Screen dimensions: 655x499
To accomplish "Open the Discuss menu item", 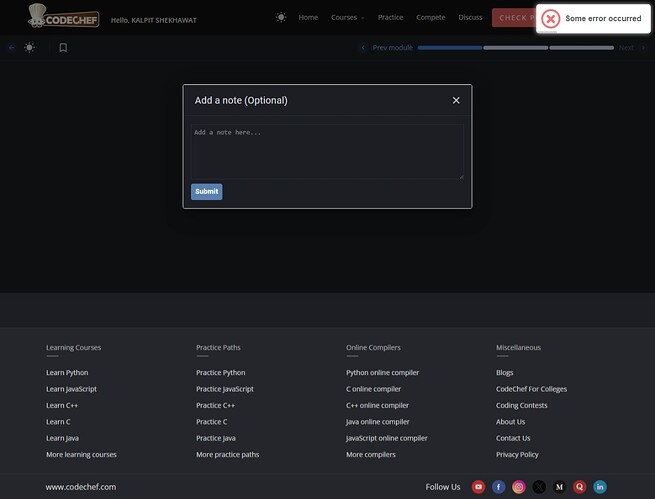I will tap(470, 18).
